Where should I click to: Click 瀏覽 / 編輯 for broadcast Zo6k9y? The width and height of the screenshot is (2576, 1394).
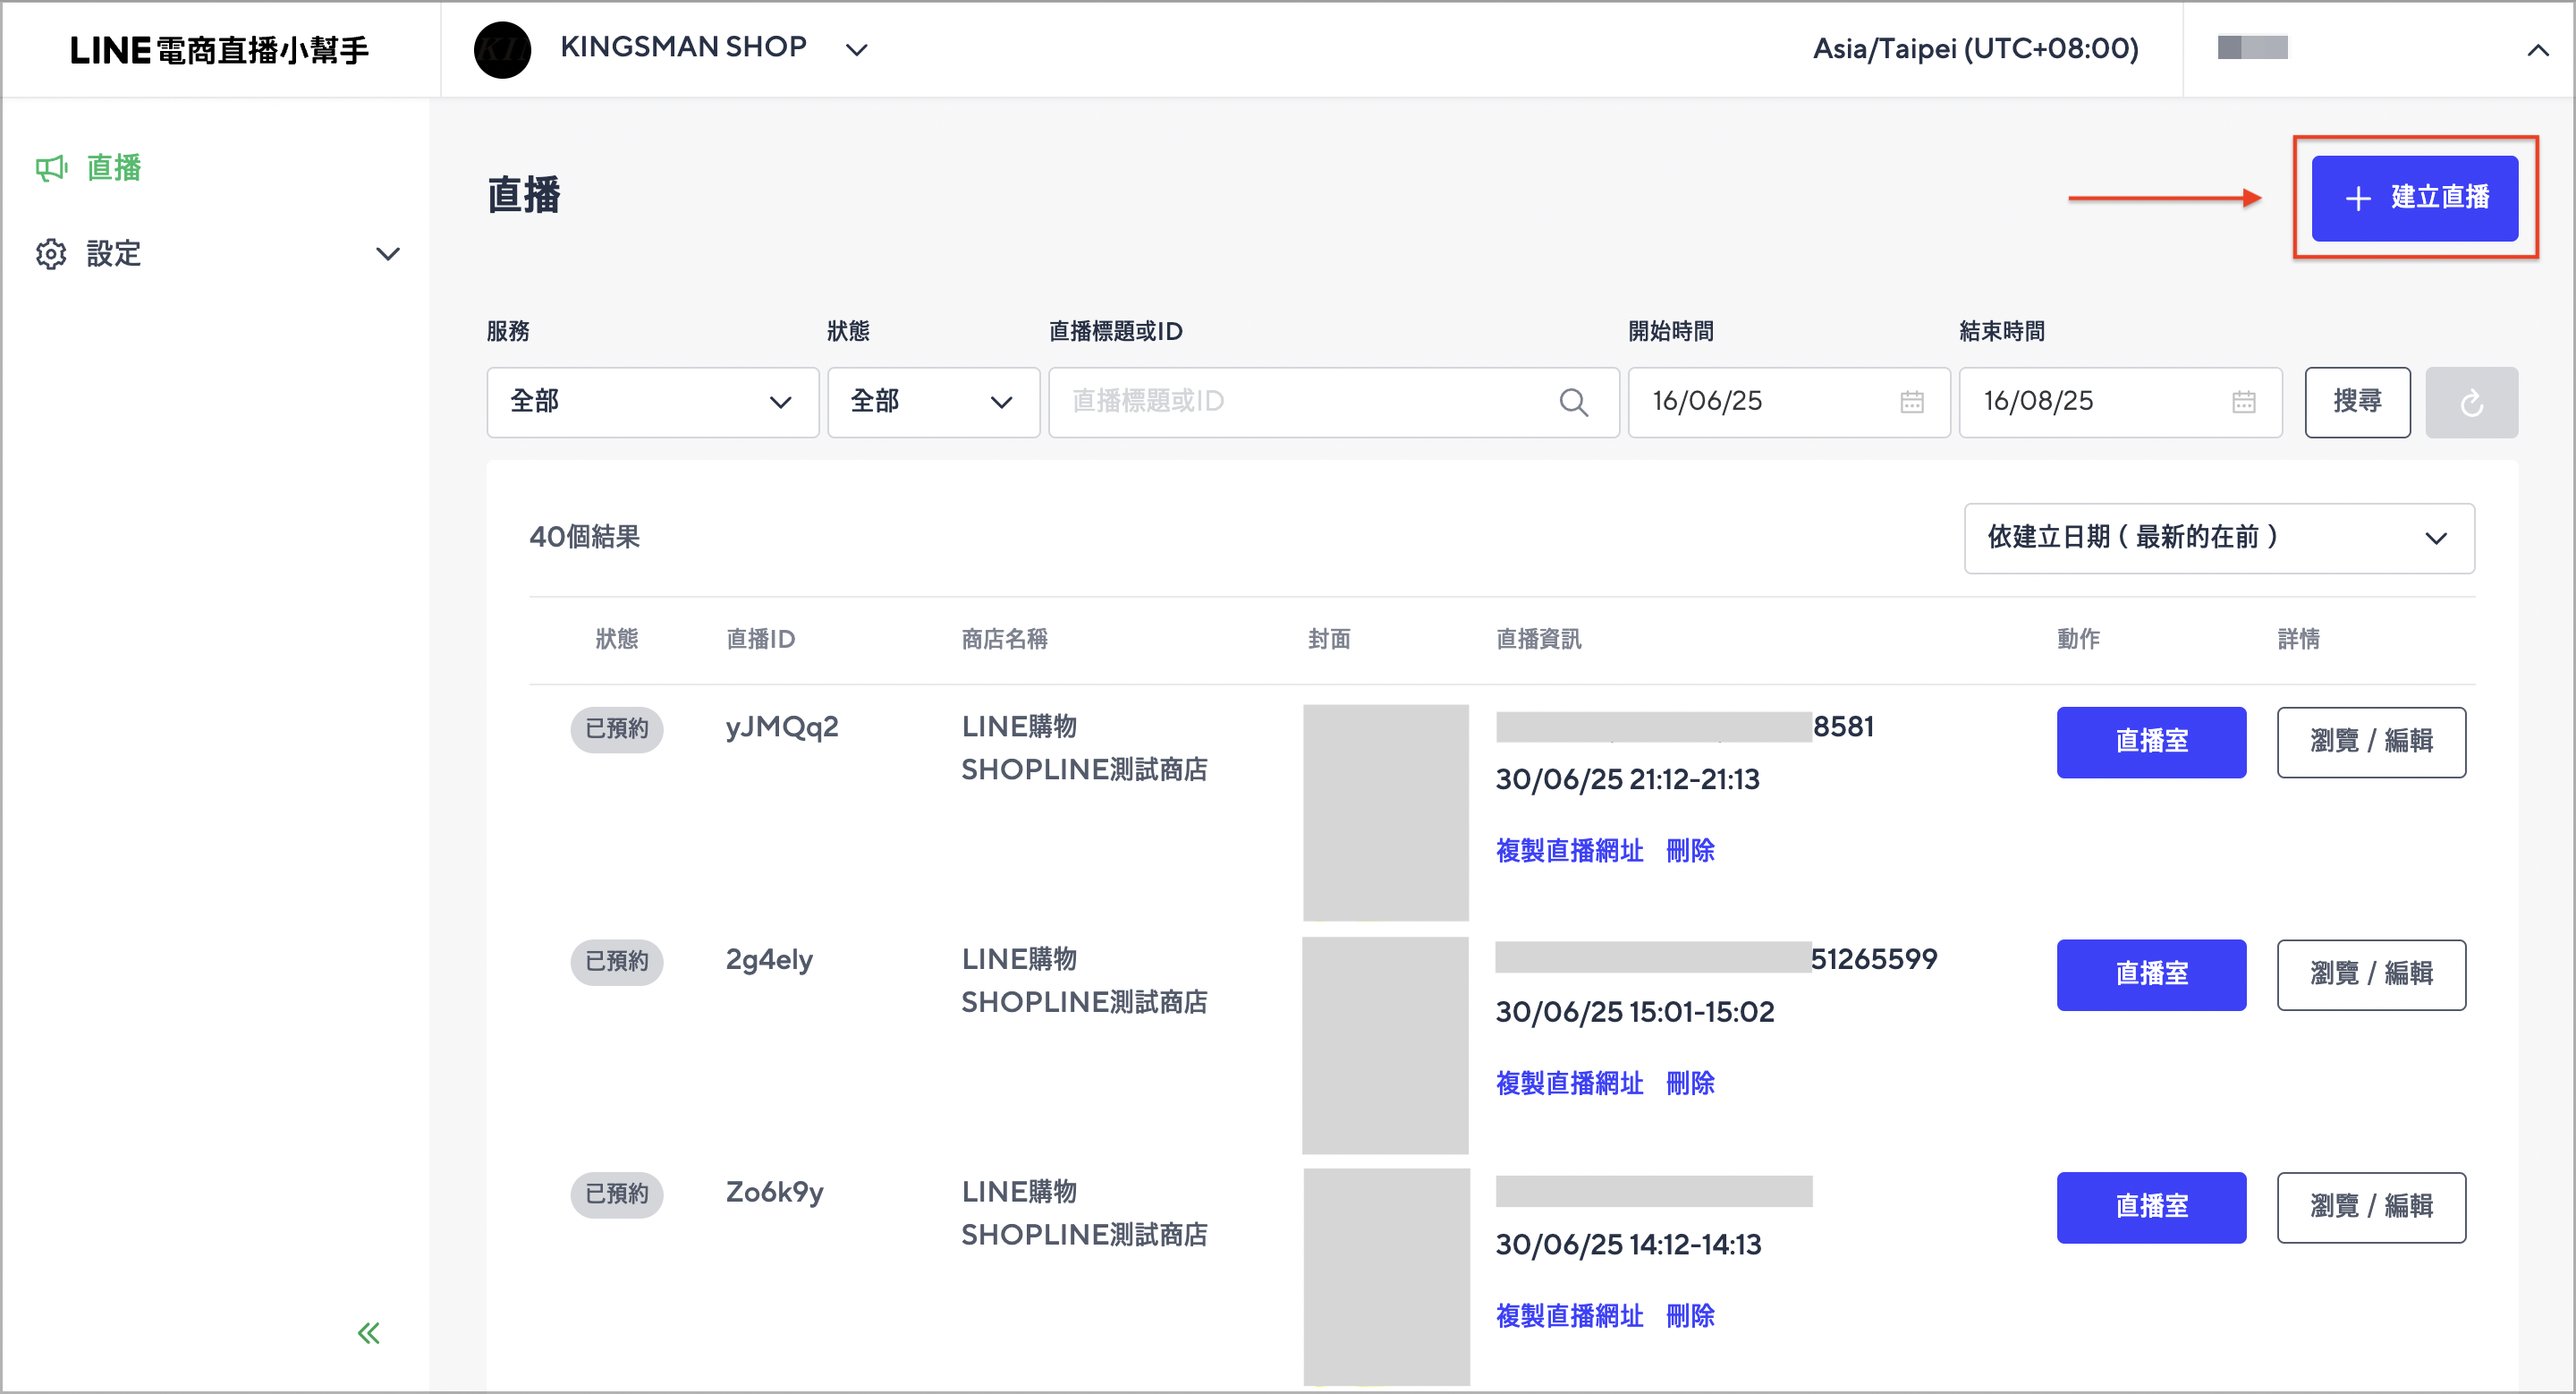2371,1207
